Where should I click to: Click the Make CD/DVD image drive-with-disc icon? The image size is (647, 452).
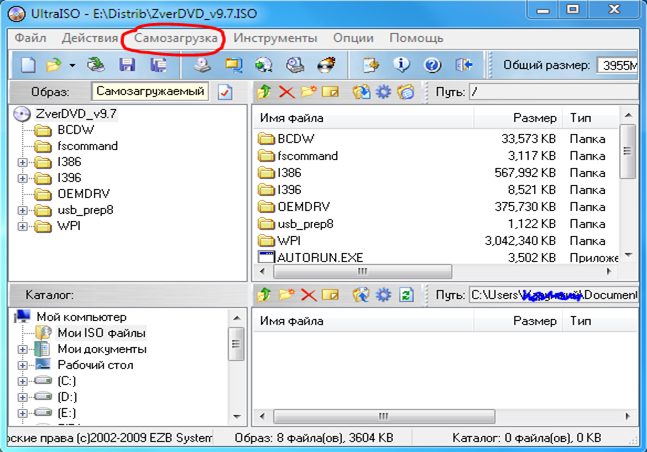tap(203, 65)
